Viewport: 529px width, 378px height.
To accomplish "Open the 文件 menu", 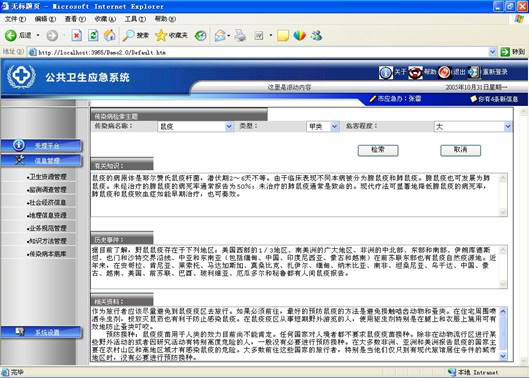I will click(x=15, y=19).
